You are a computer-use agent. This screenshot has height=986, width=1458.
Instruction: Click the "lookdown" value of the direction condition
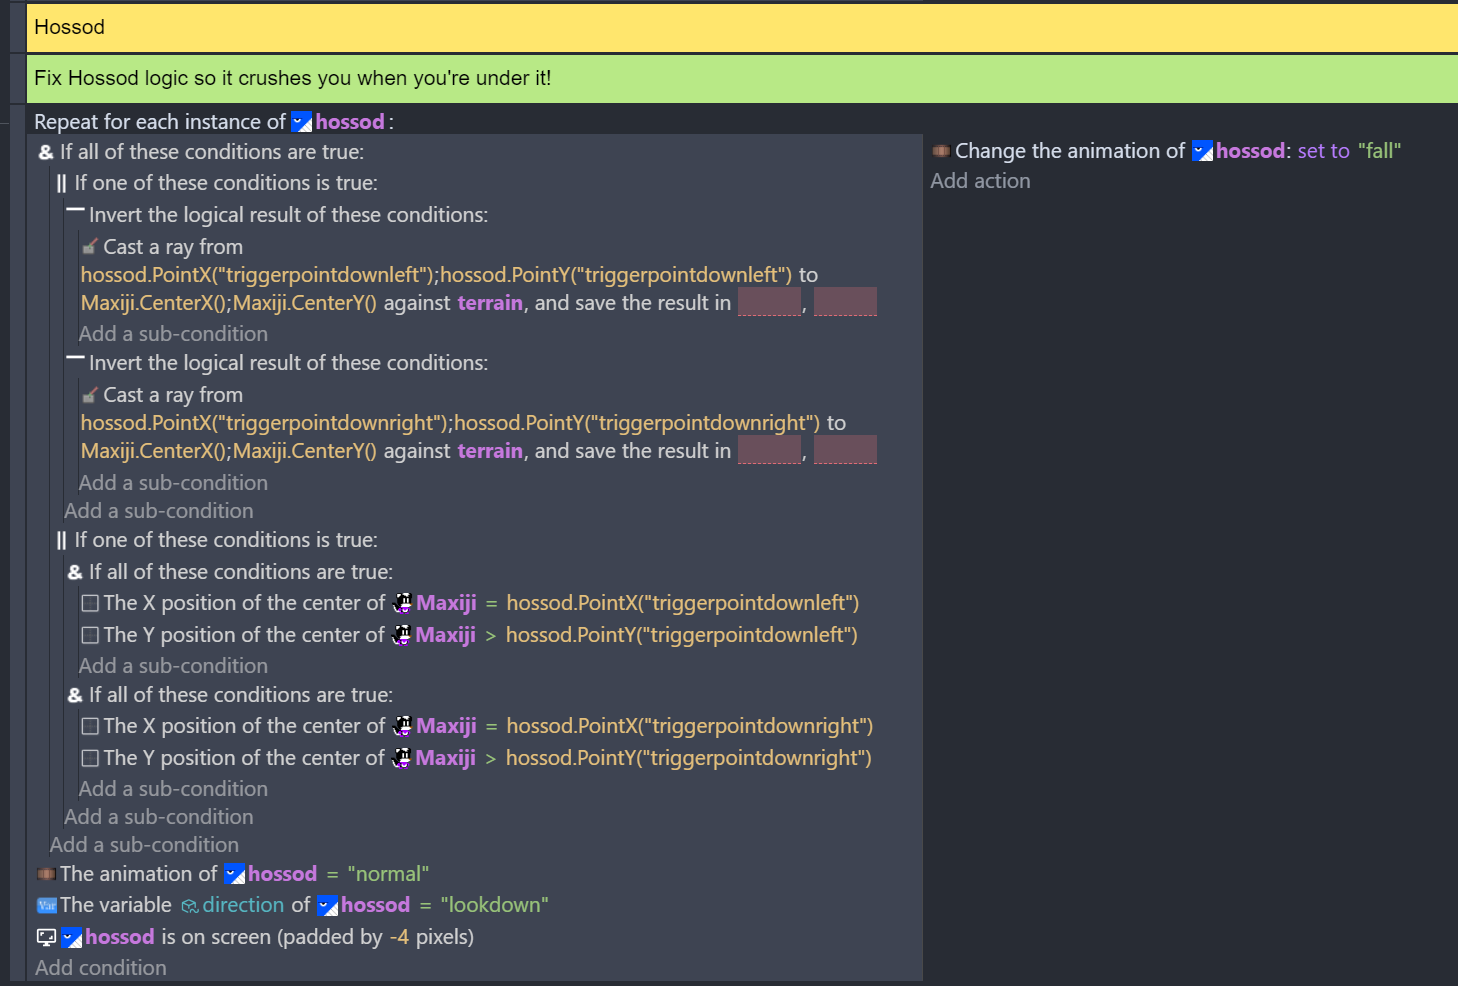(494, 905)
